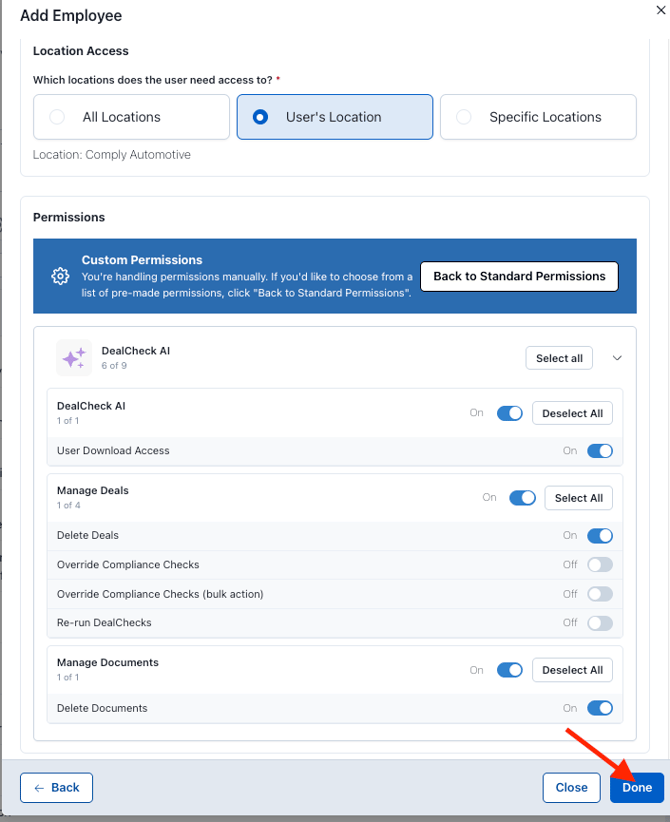The height and width of the screenshot is (822, 670).
Task: Click the Custom Permissions gear icon
Action: pyautogui.click(x=60, y=276)
